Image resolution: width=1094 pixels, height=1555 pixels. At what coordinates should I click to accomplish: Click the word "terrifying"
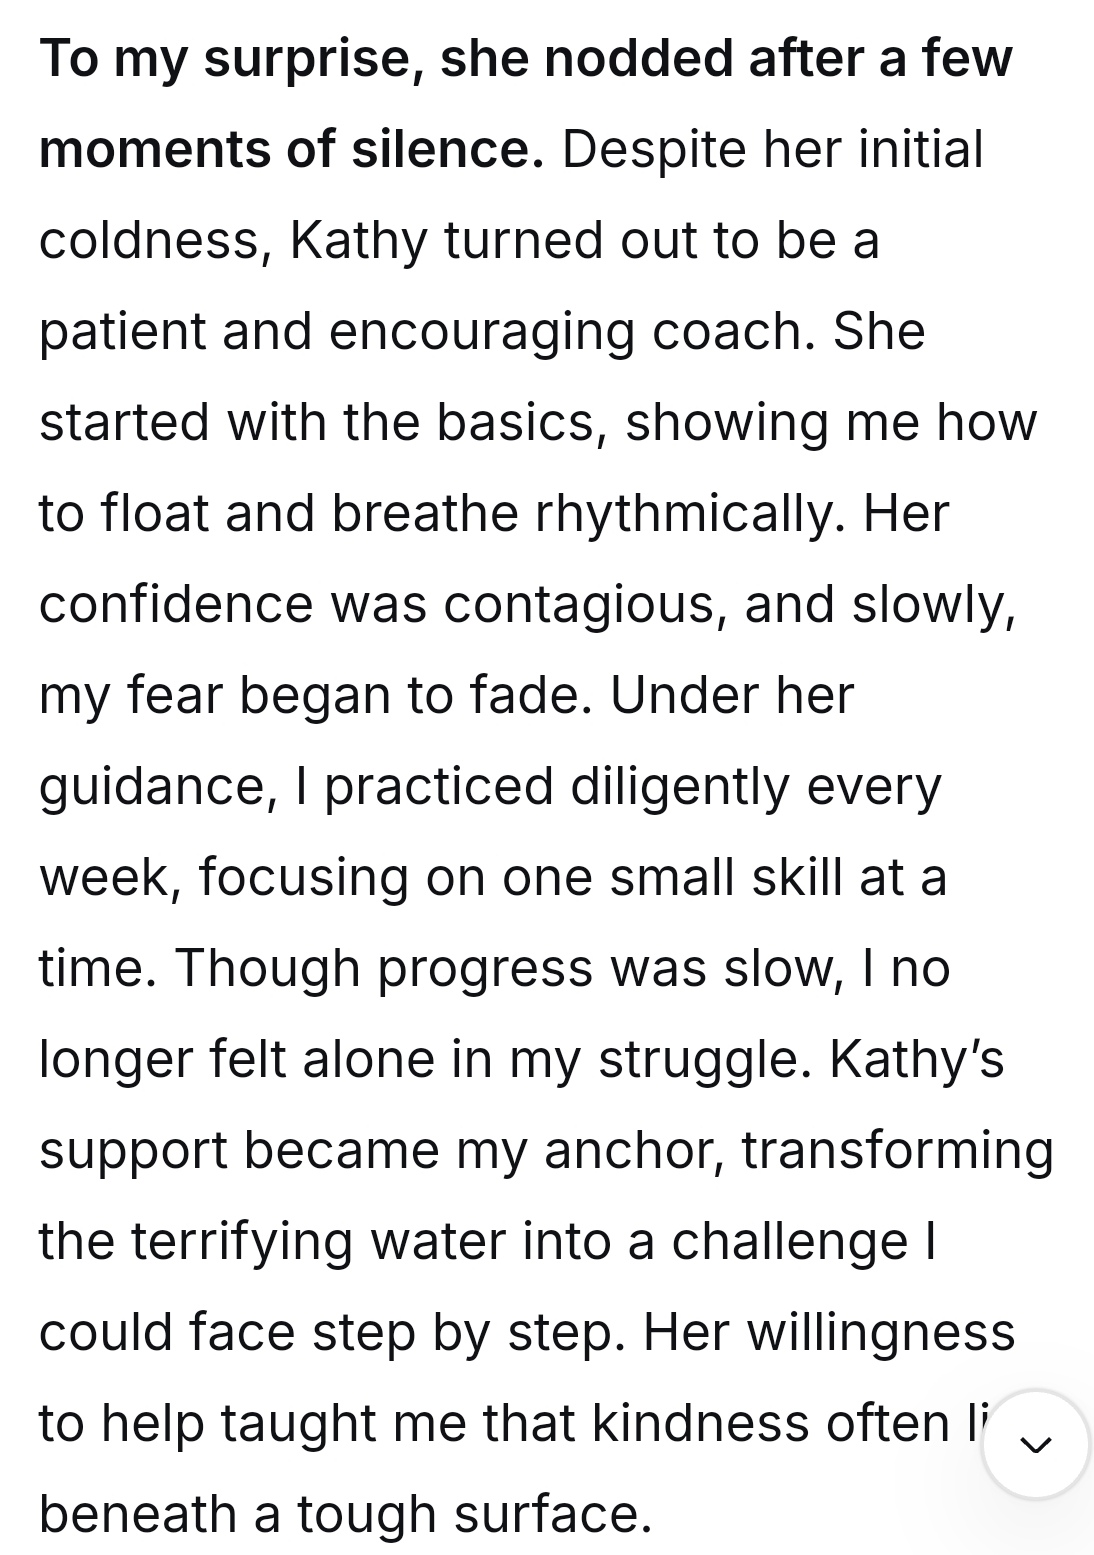tap(241, 1242)
